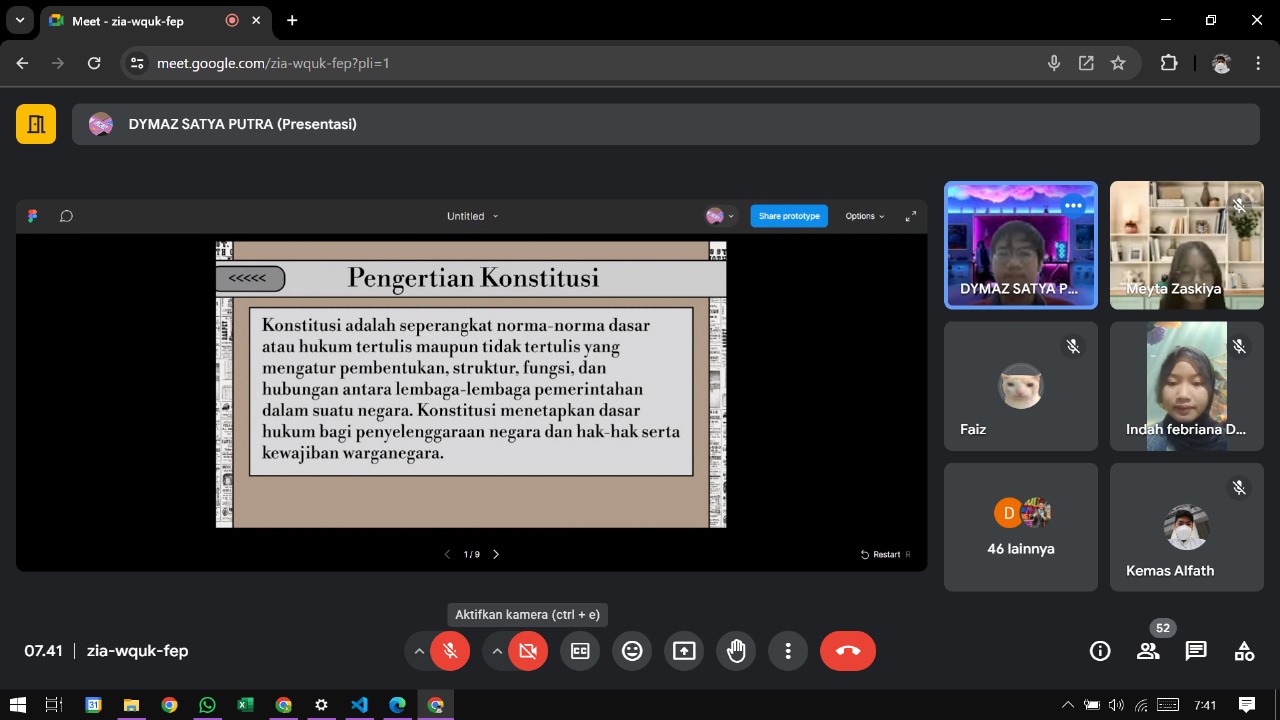Turn on the camera
This screenshot has height=720, width=1280.
point(528,651)
